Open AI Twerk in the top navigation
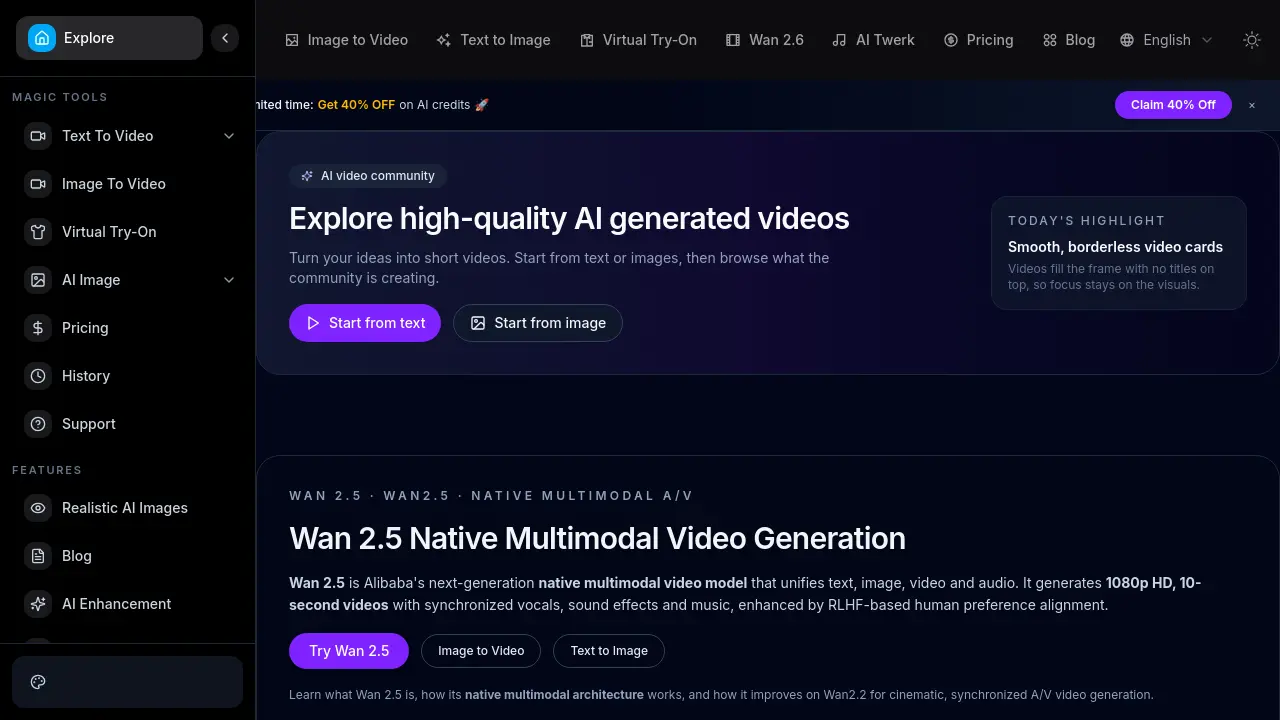The height and width of the screenshot is (720, 1280). (x=874, y=40)
